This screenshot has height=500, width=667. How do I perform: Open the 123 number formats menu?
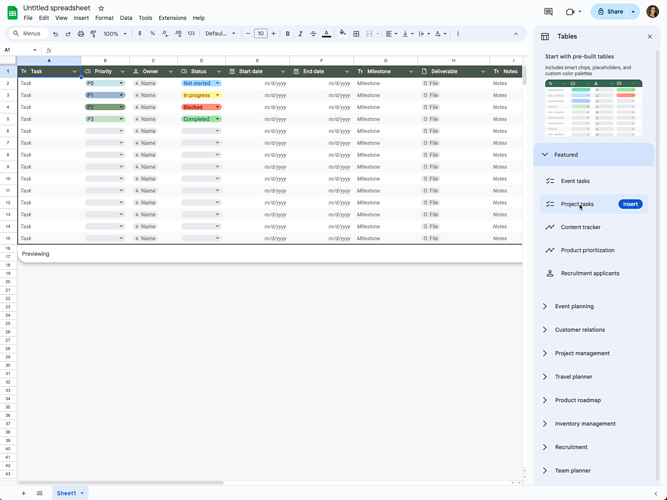point(191,34)
